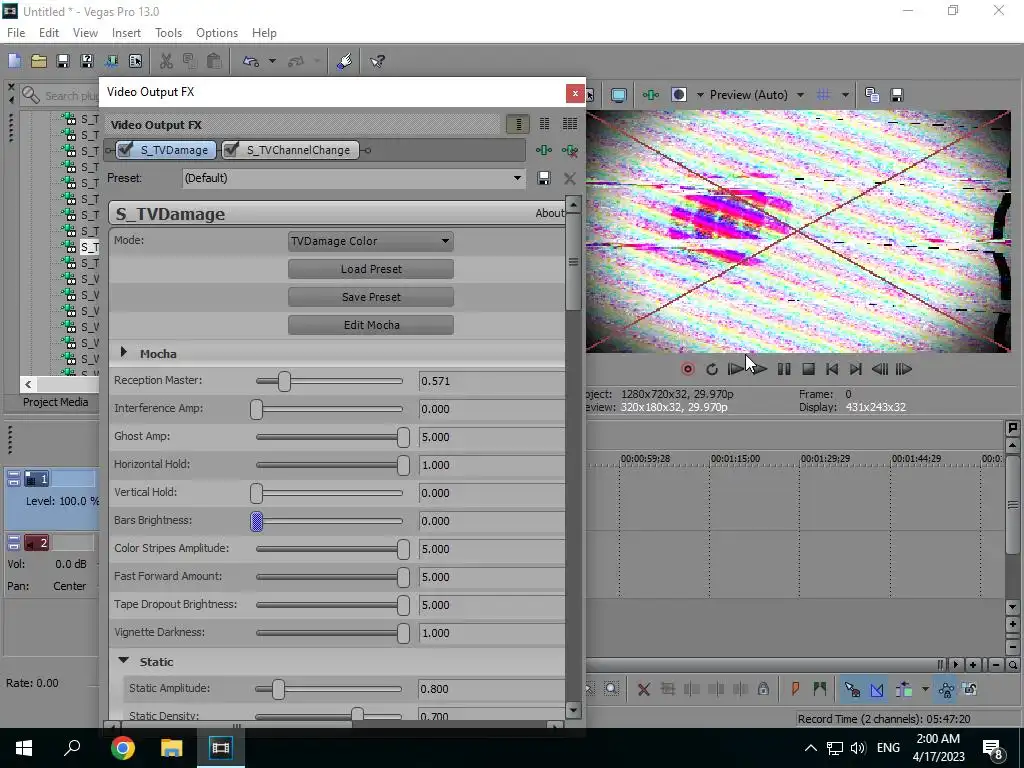Toggle the Enable Snapping icon in timeline toolbar
This screenshot has height=768, width=1024.
pos(852,689)
